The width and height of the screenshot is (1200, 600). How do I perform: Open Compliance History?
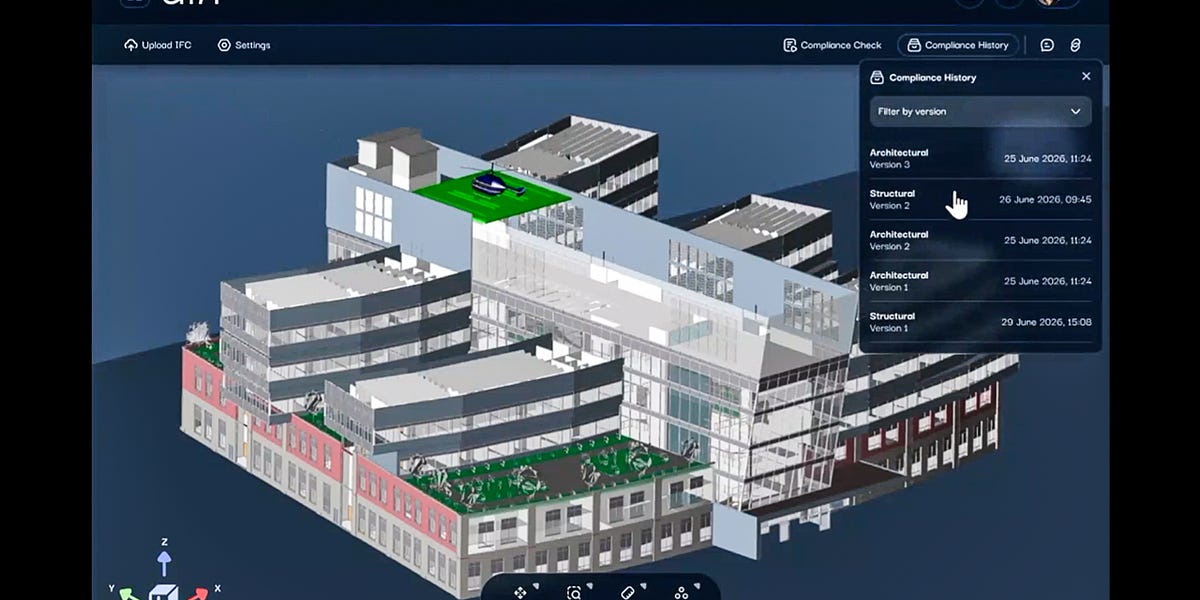(957, 45)
